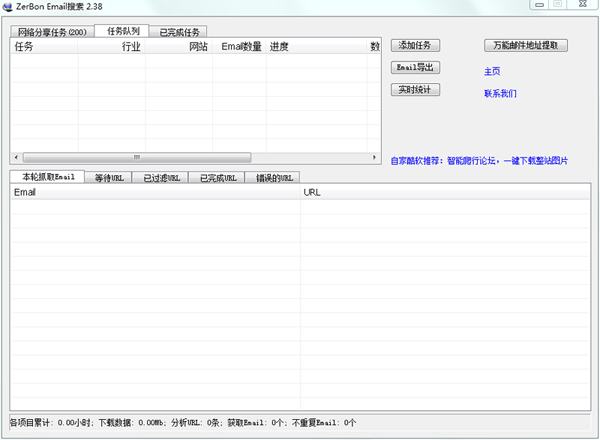
Task: Sort by the Email数量 column header
Action: 241,46
